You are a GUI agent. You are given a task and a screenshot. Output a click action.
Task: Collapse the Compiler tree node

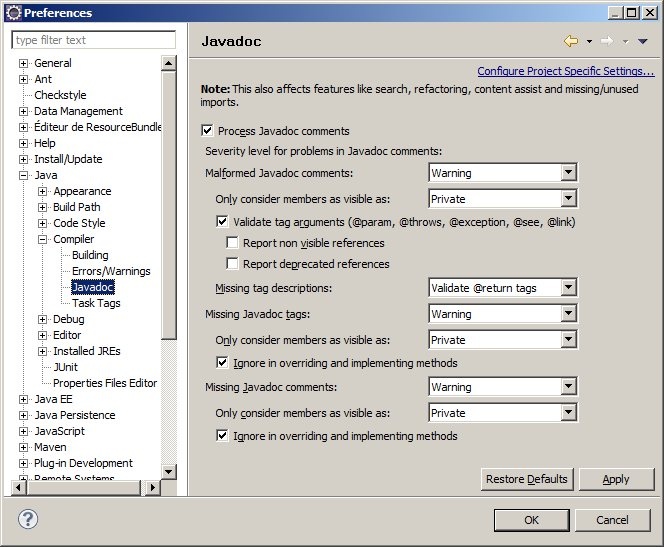tap(43, 239)
